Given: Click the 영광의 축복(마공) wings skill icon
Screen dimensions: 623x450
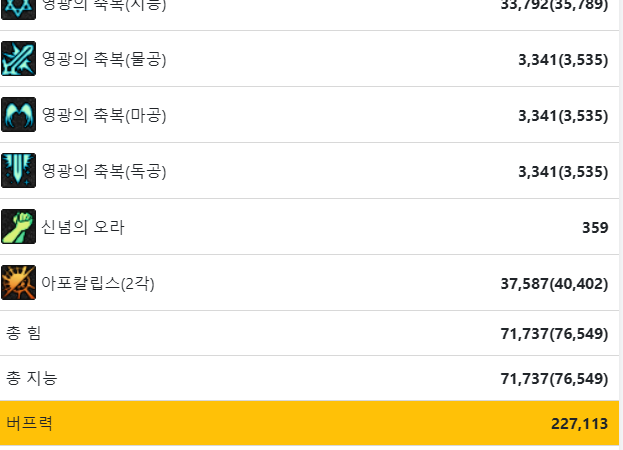Looking at the screenshot, I should pyautogui.click(x=18, y=114).
